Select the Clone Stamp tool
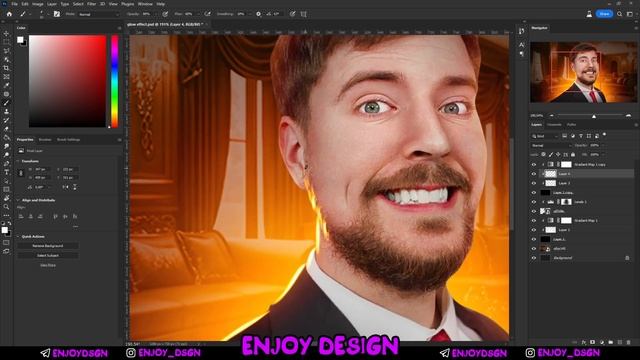 coord(6,111)
